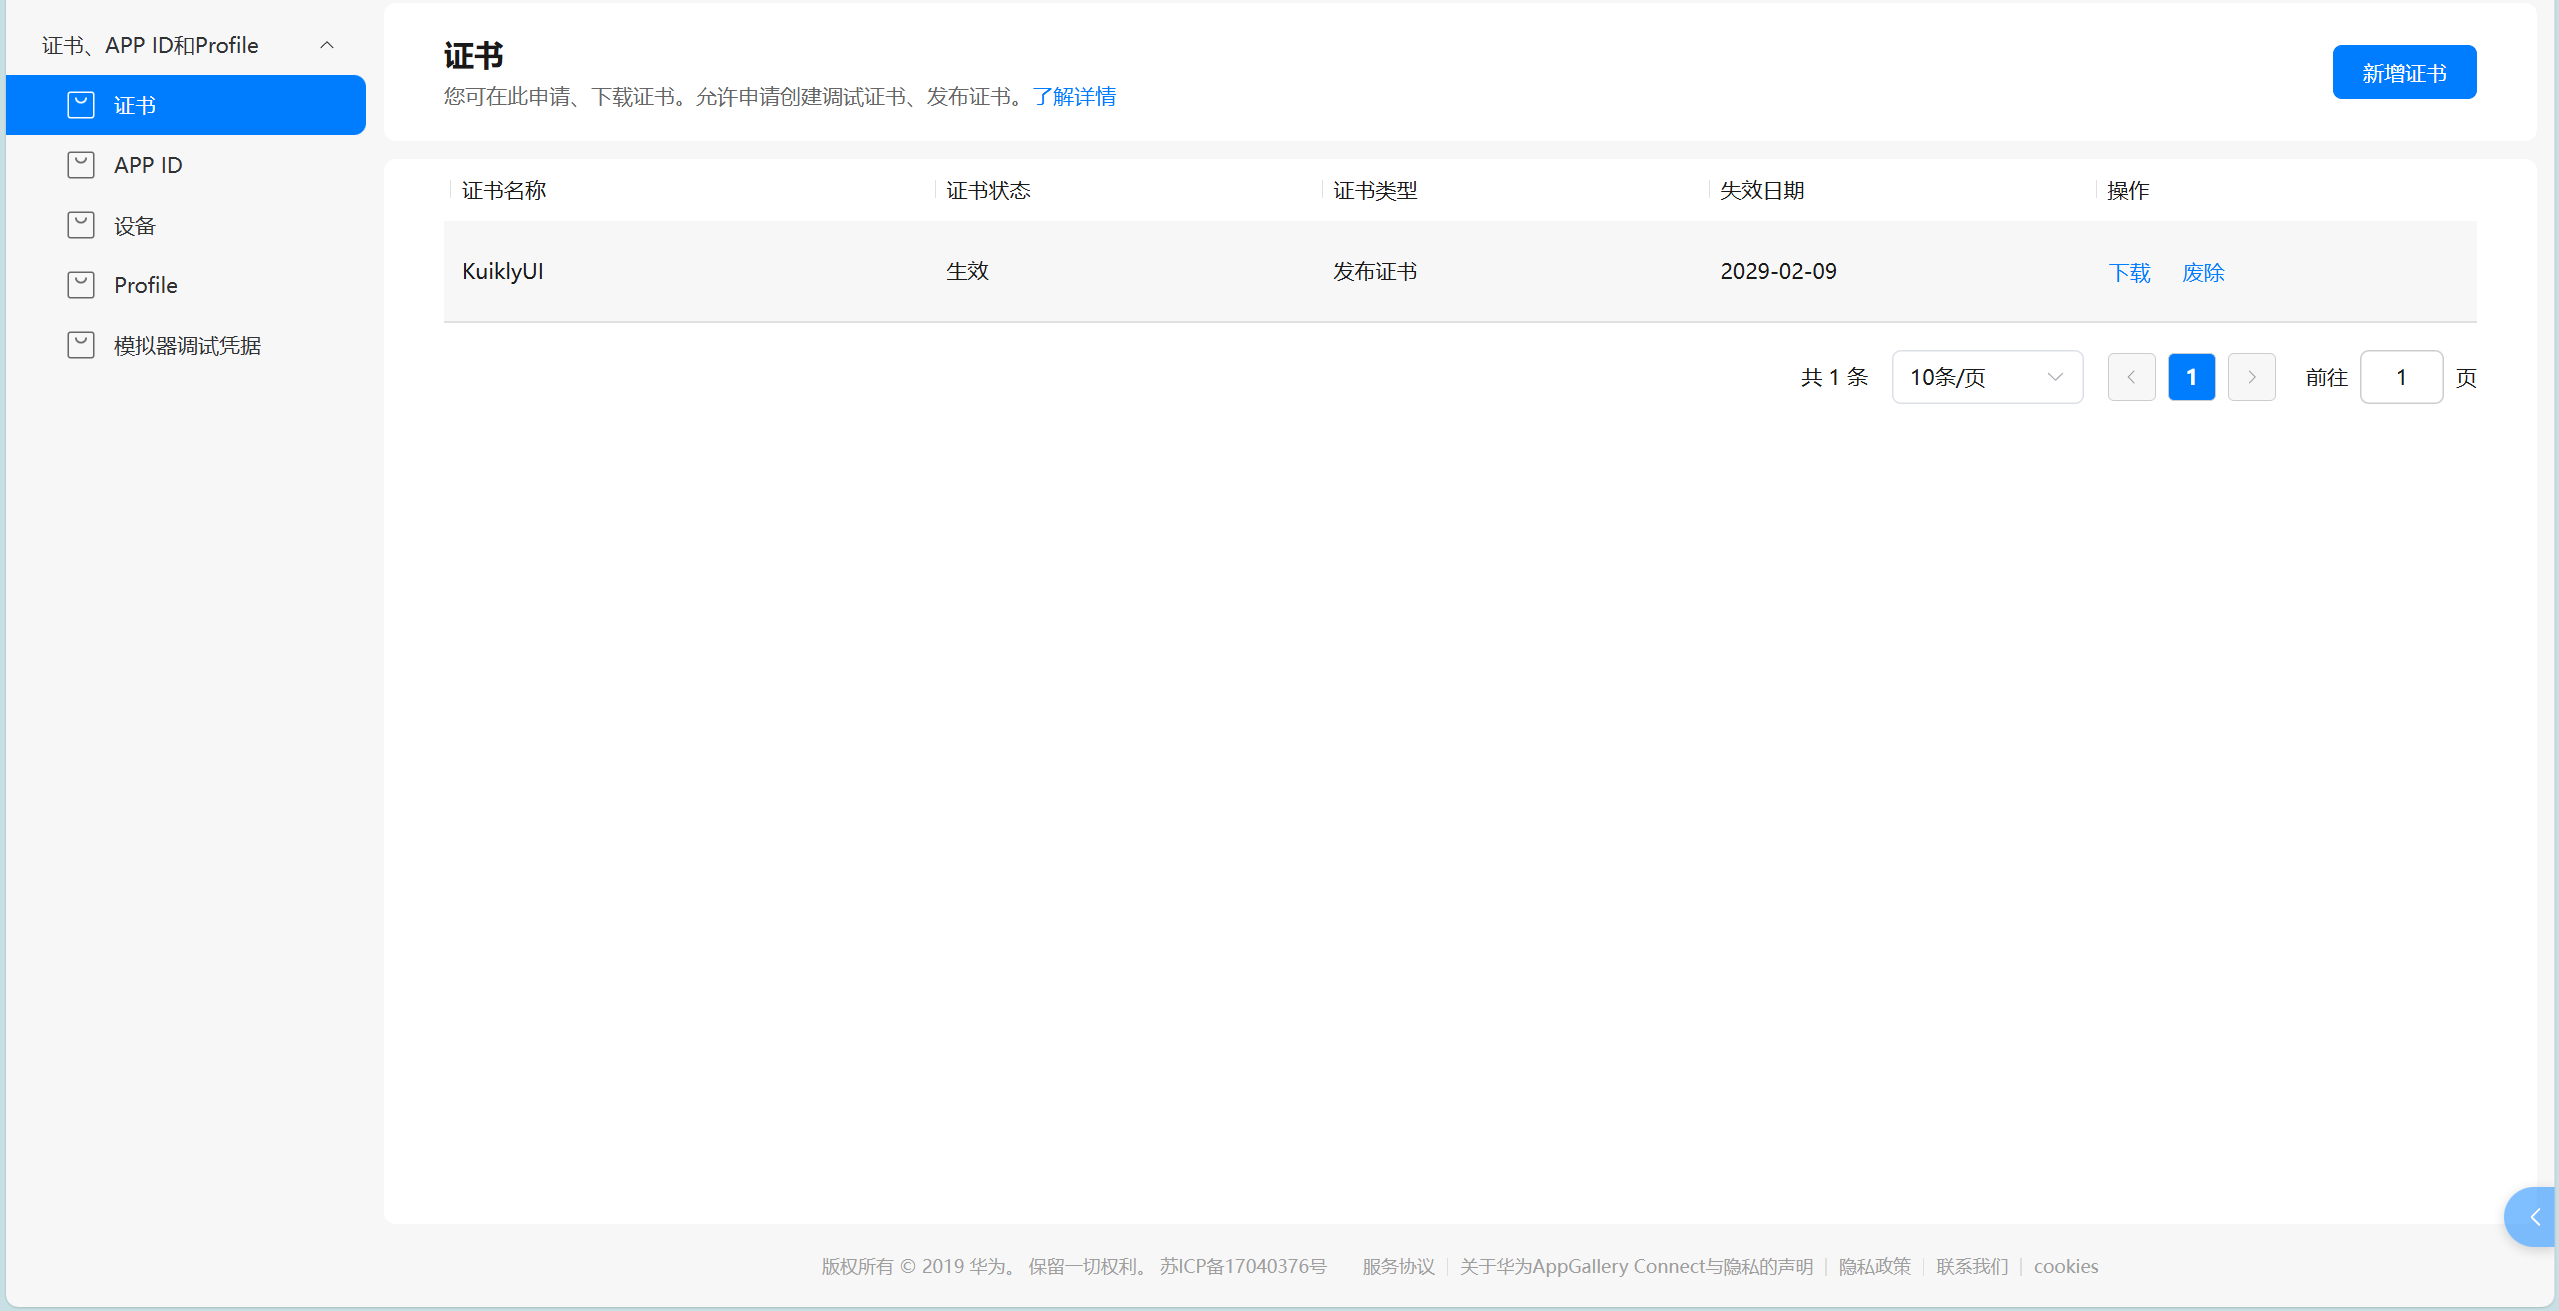Screen dimensions: 2559x1311
Task: Open the Profile menu item
Action: 146,285
